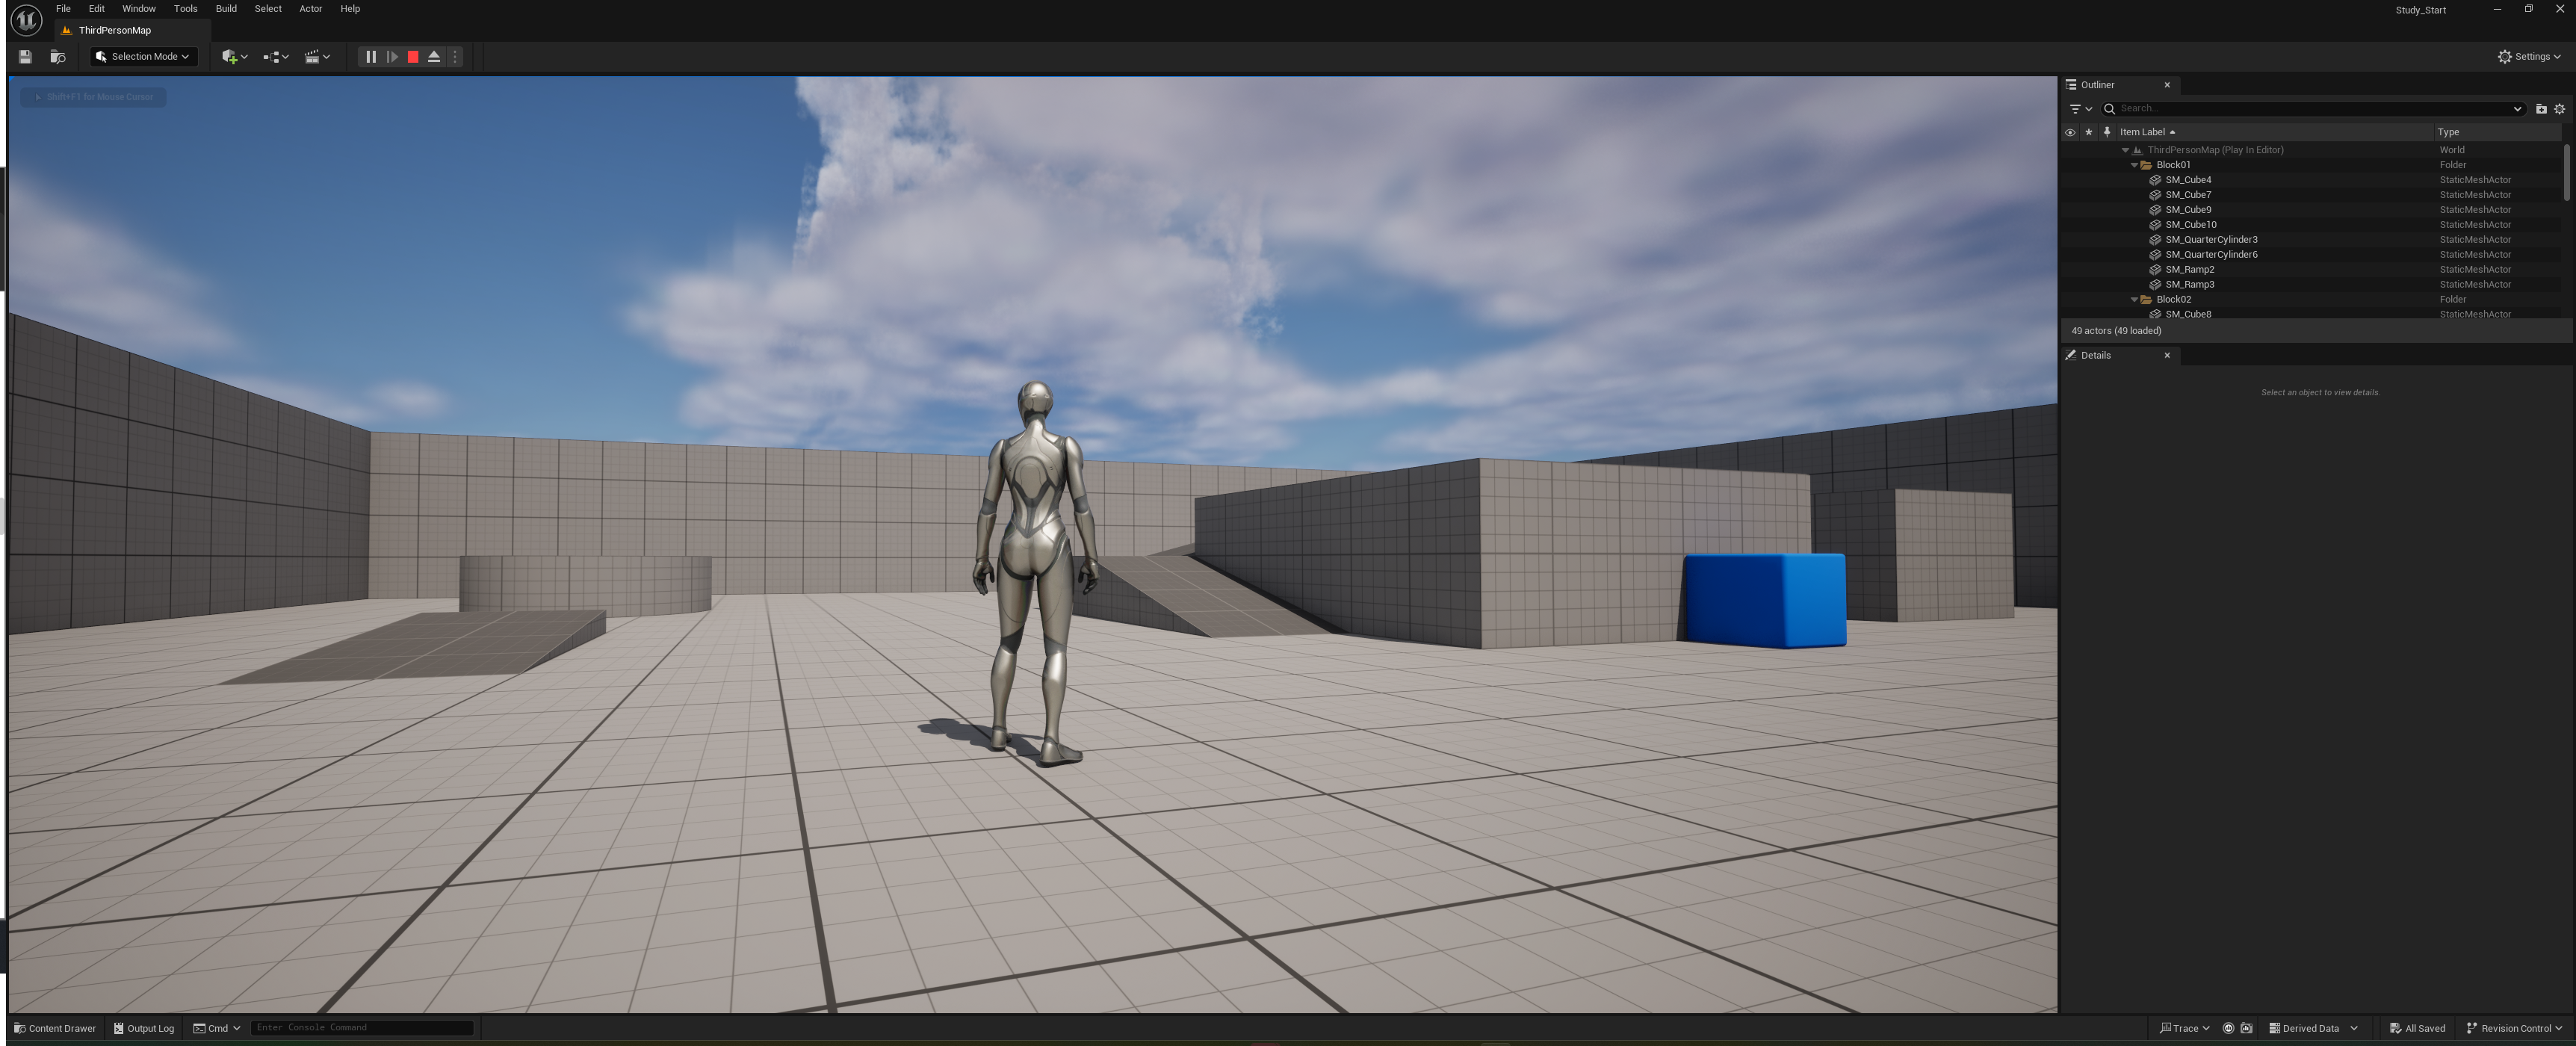
Task: Open the Settings dropdown in the toolbar
Action: [x=2529, y=57]
